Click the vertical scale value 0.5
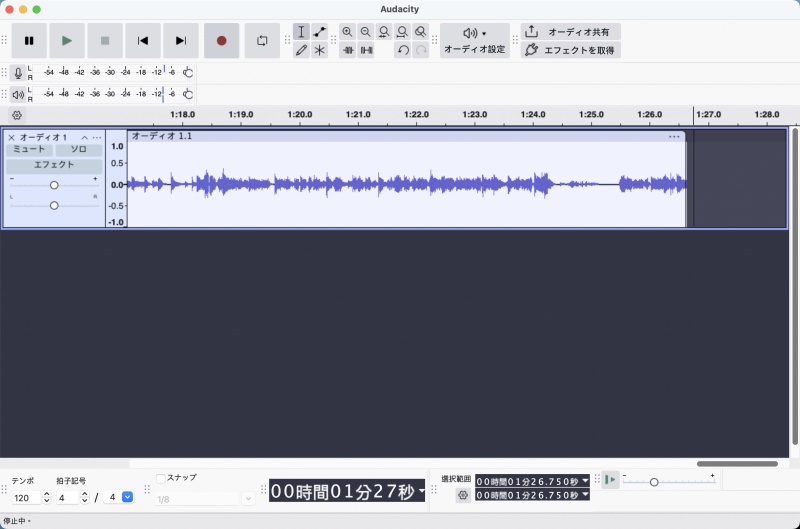This screenshot has width=800, height=529. [117, 163]
